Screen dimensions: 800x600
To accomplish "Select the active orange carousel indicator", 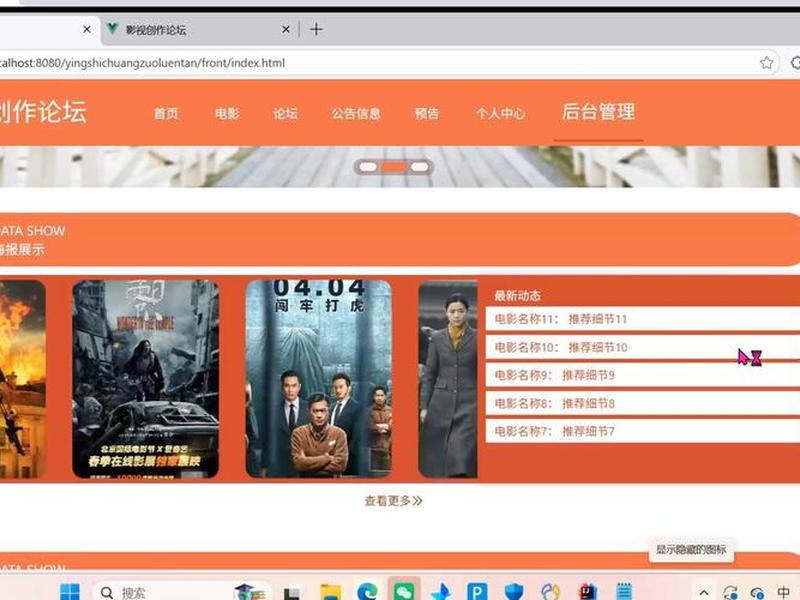I will [394, 167].
